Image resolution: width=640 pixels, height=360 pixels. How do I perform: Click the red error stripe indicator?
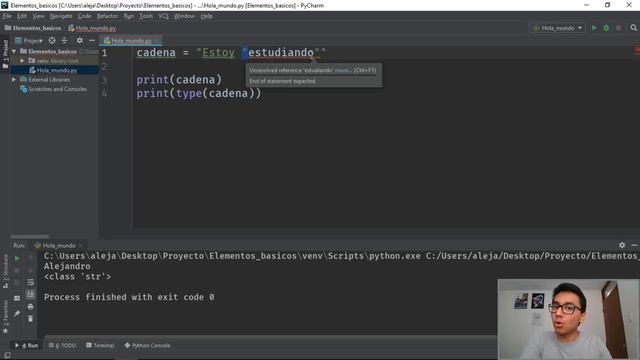point(637,51)
